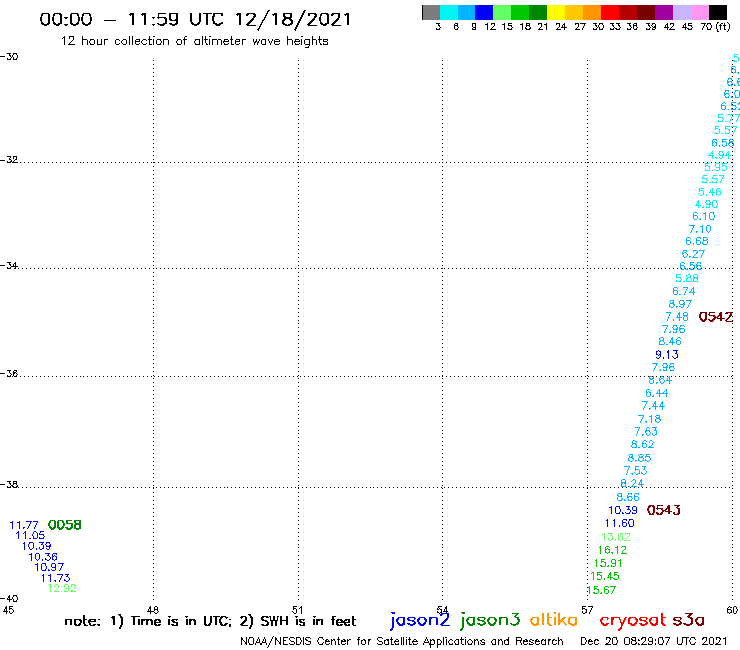Click the wave height value 15.67
This screenshot has width=740, height=650.
pos(601,590)
